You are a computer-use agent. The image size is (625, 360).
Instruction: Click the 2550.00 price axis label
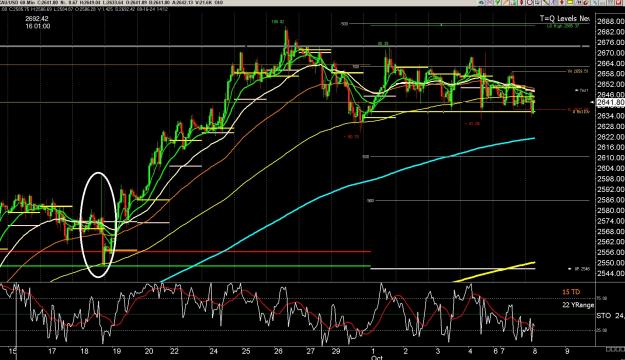[611, 263]
